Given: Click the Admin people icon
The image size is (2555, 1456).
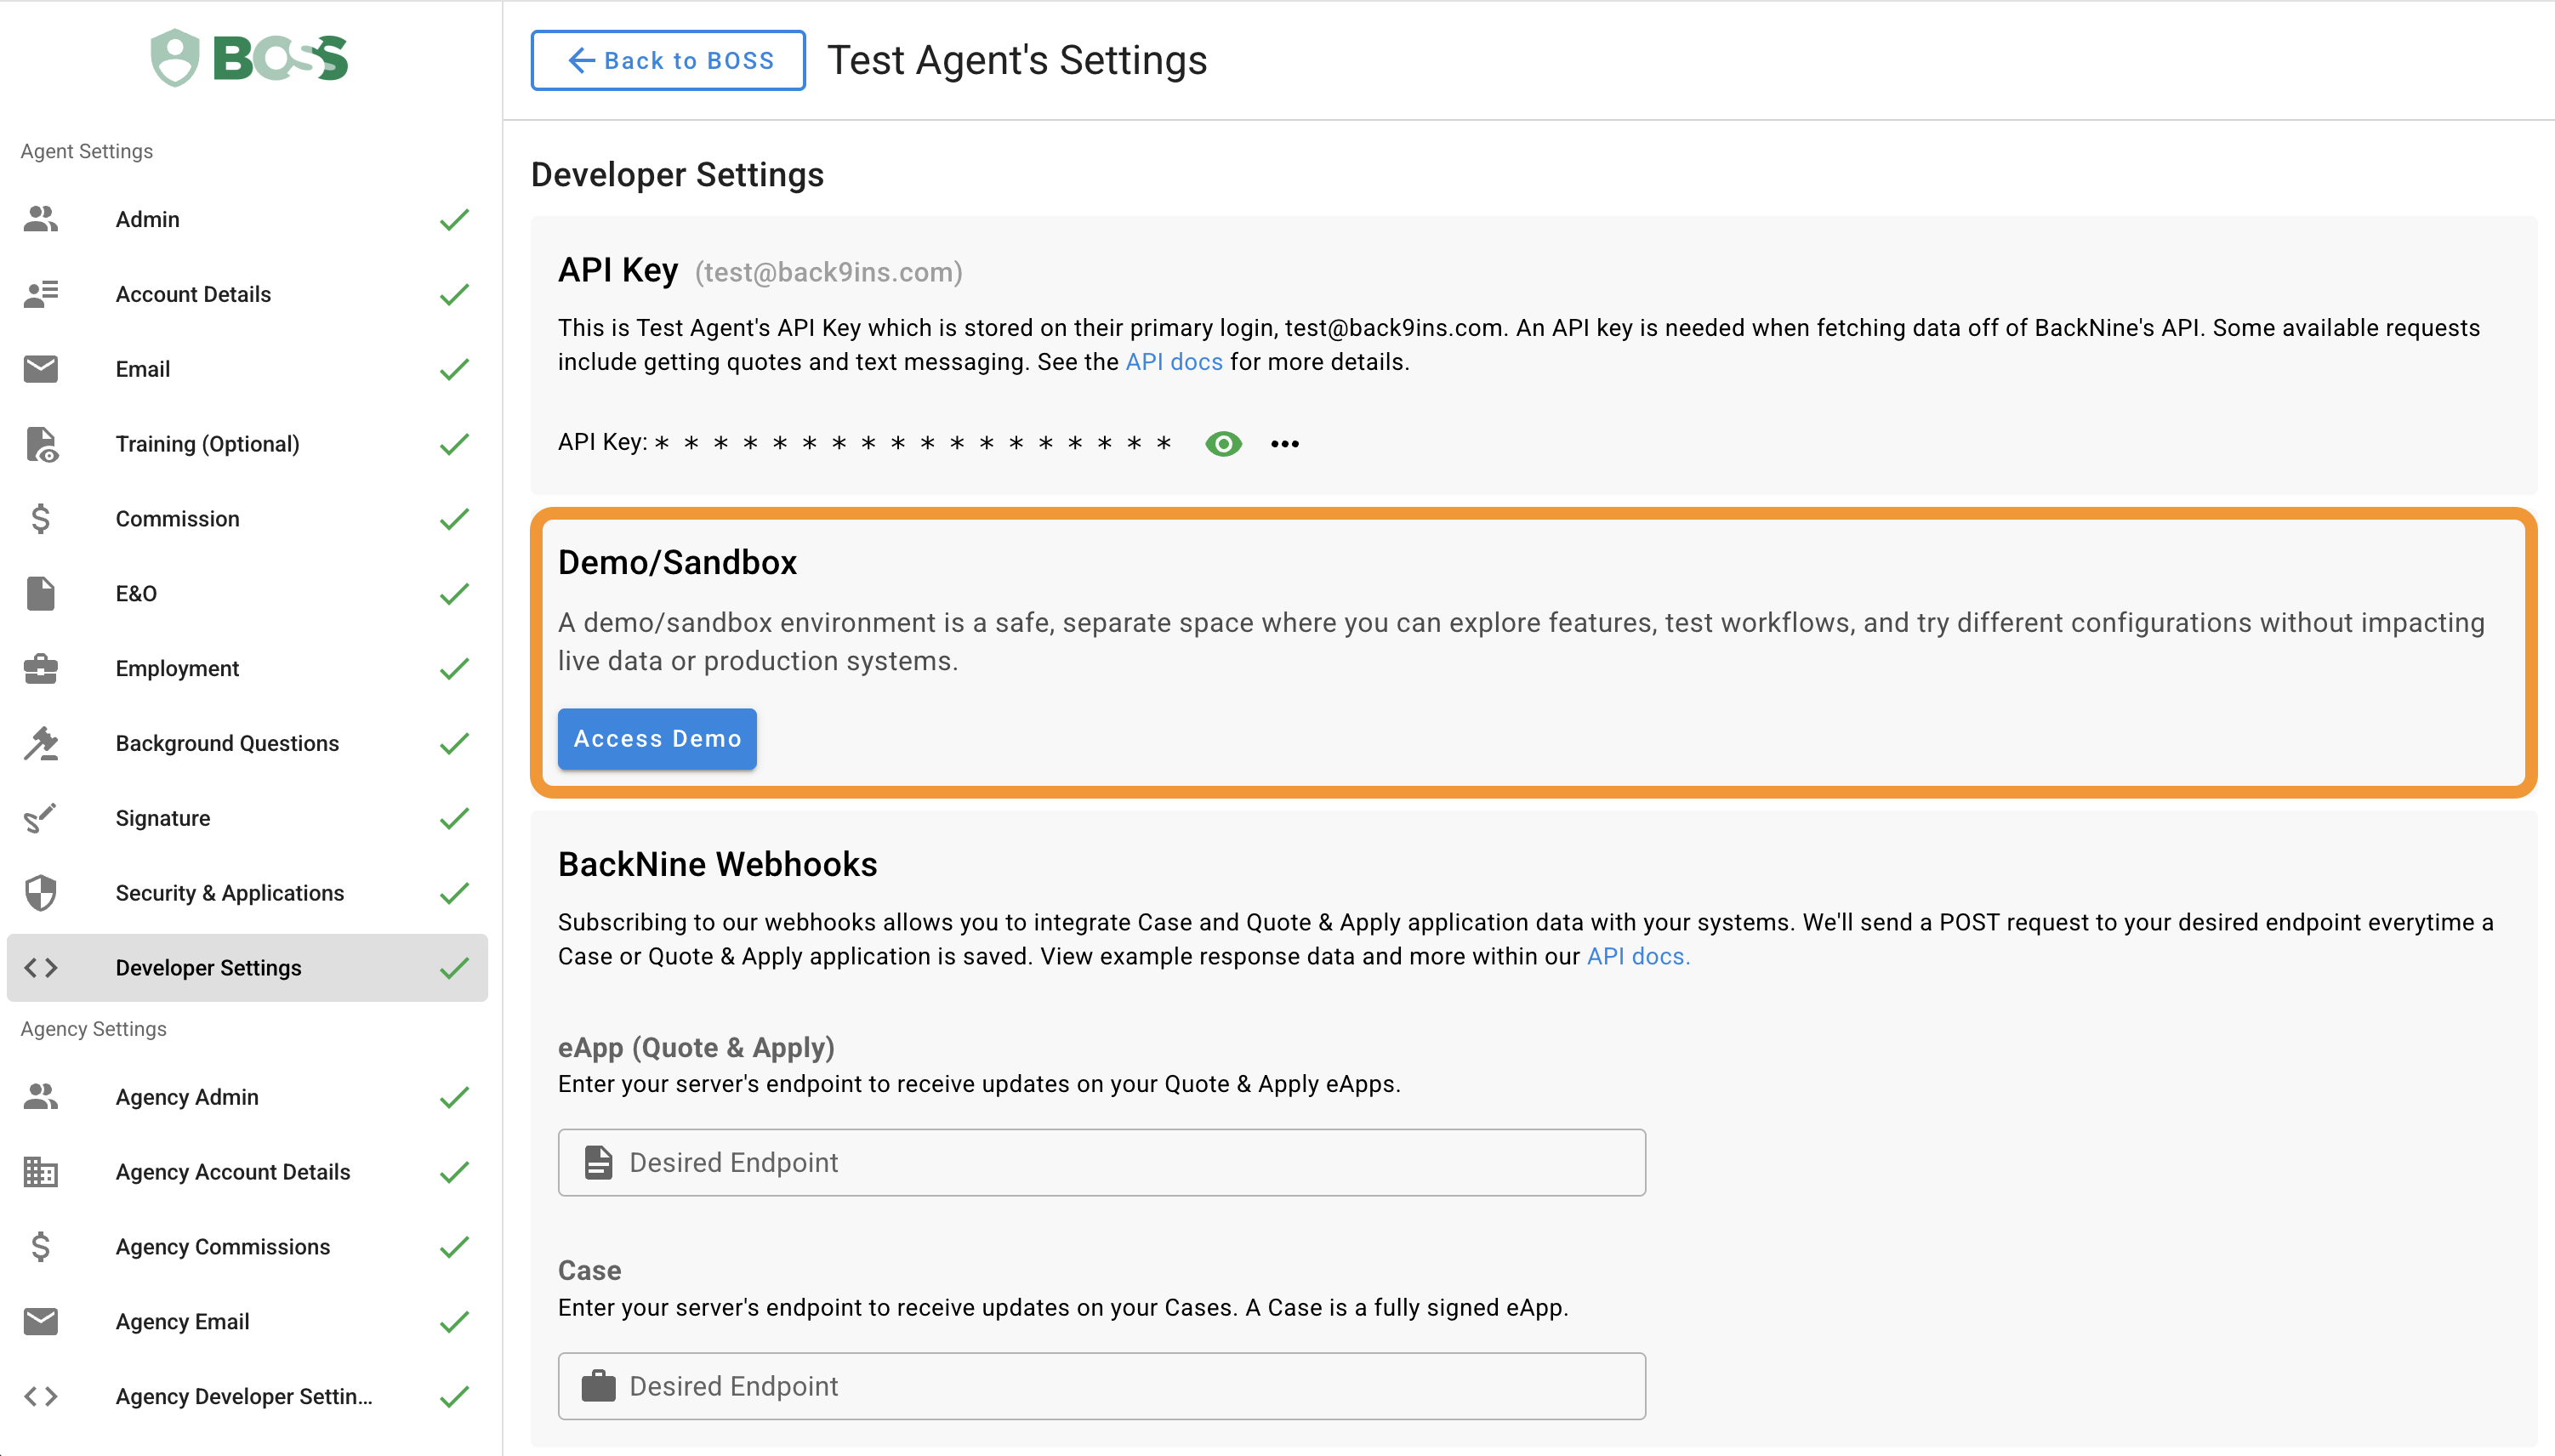Looking at the screenshot, I should click(41, 219).
